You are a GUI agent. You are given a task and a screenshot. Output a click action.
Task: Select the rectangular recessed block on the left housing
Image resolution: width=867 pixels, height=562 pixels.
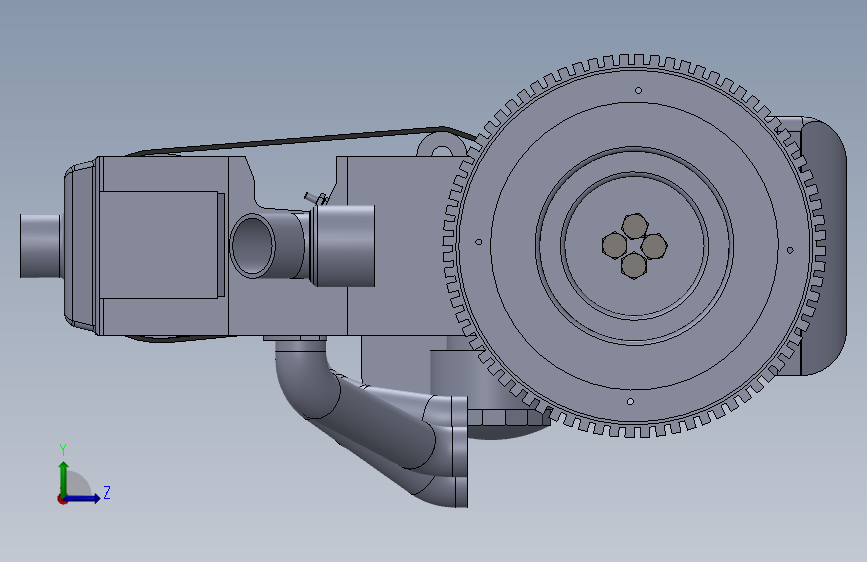click(x=159, y=245)
